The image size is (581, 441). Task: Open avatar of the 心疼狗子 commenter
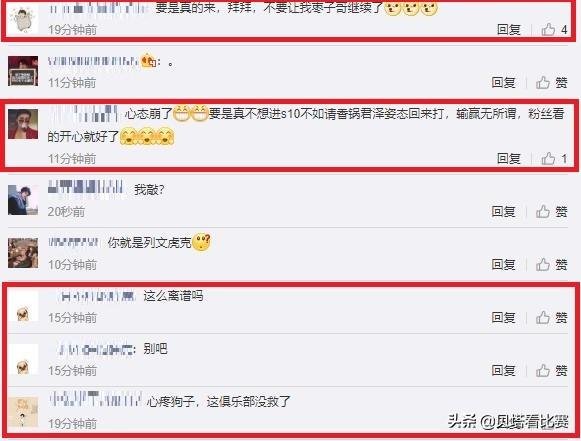[x=23, y=412]
